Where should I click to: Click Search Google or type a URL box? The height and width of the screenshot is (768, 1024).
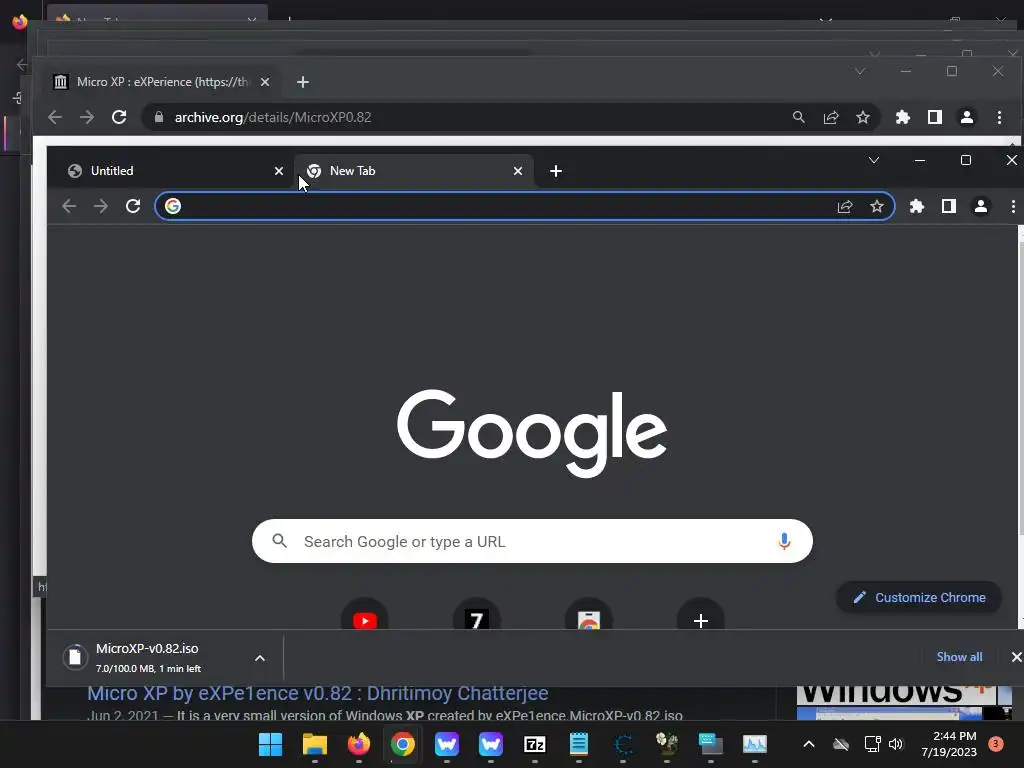tap(532, 541)
